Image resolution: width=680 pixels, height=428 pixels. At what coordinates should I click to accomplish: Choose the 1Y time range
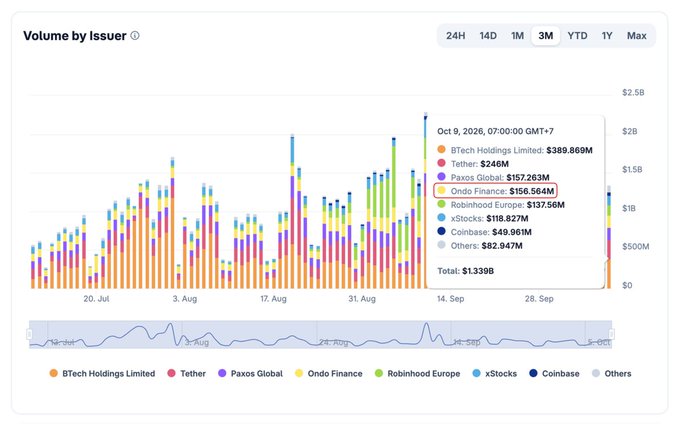607,36
